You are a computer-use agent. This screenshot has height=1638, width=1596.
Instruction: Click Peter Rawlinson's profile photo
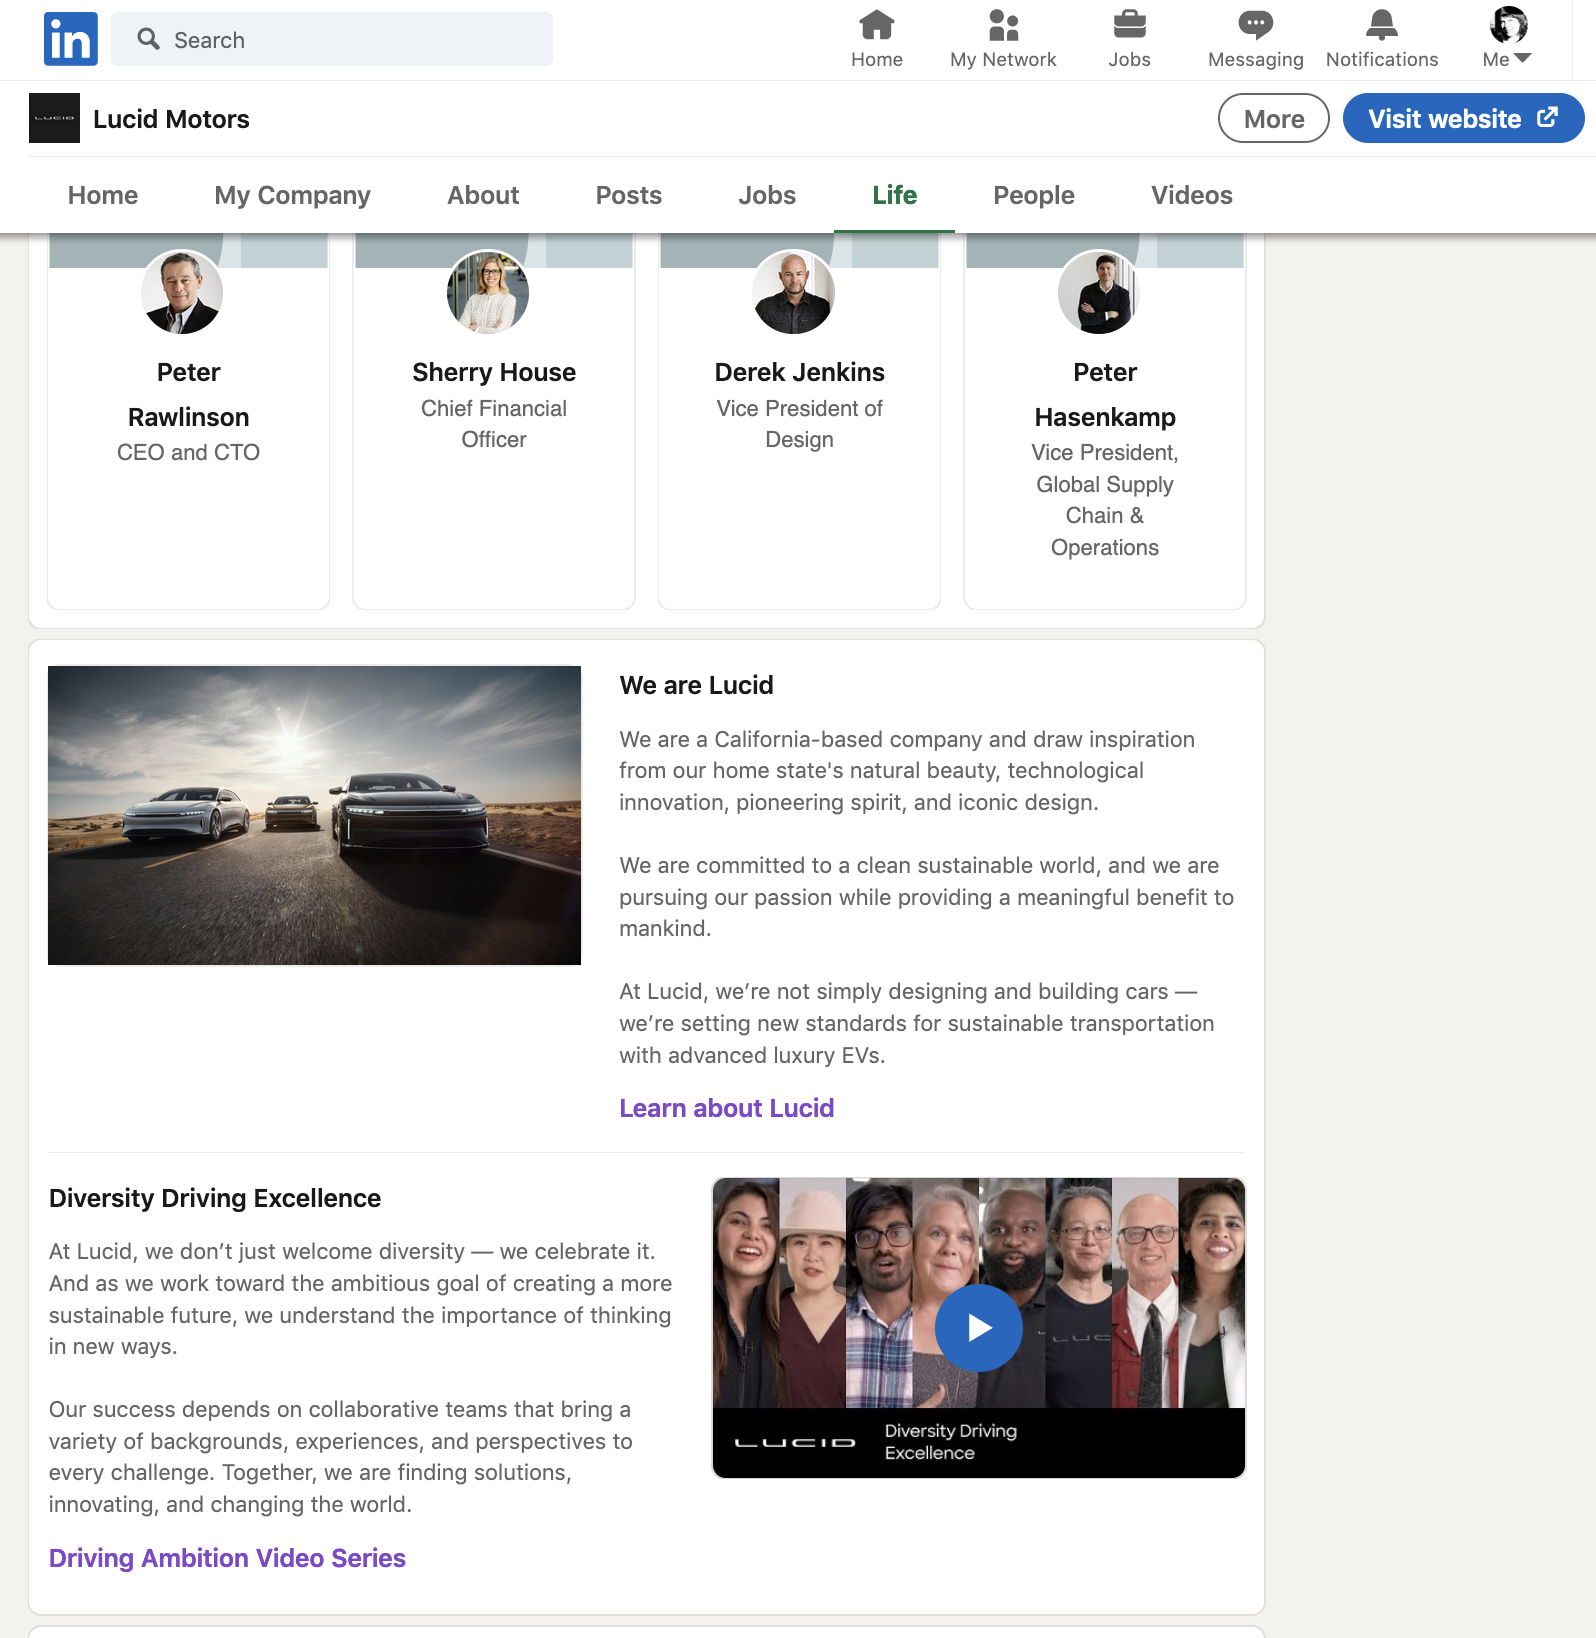(182, 292)
